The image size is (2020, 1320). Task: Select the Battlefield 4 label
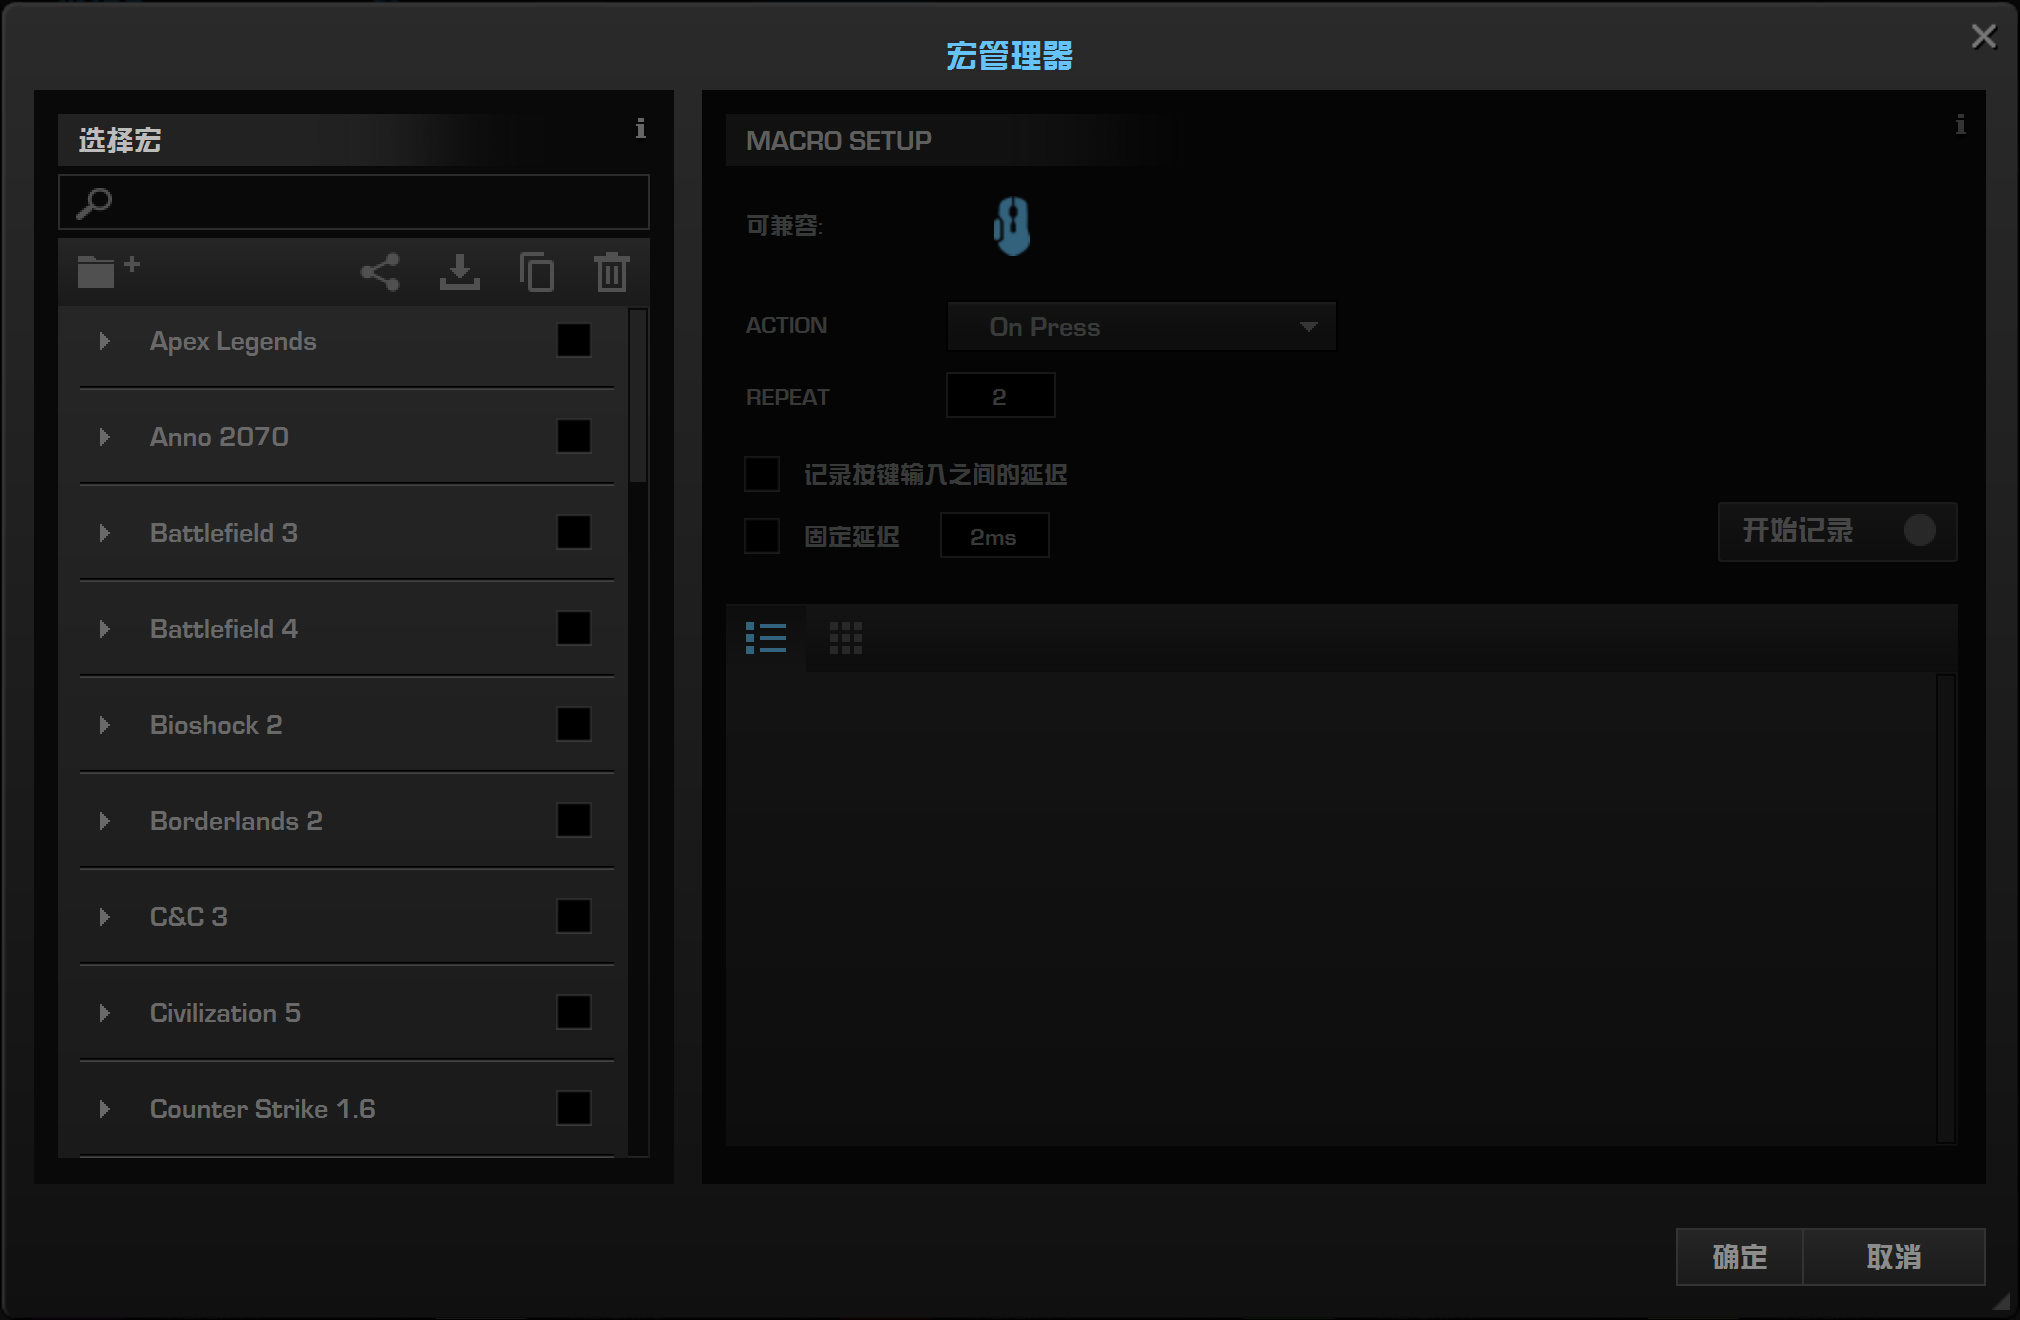(x=224, y=629)
